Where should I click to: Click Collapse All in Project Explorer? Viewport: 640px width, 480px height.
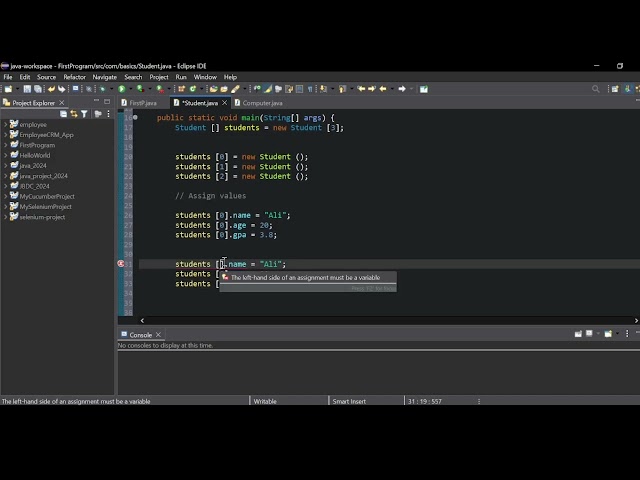pyautogui.click(x=63, y=114)
